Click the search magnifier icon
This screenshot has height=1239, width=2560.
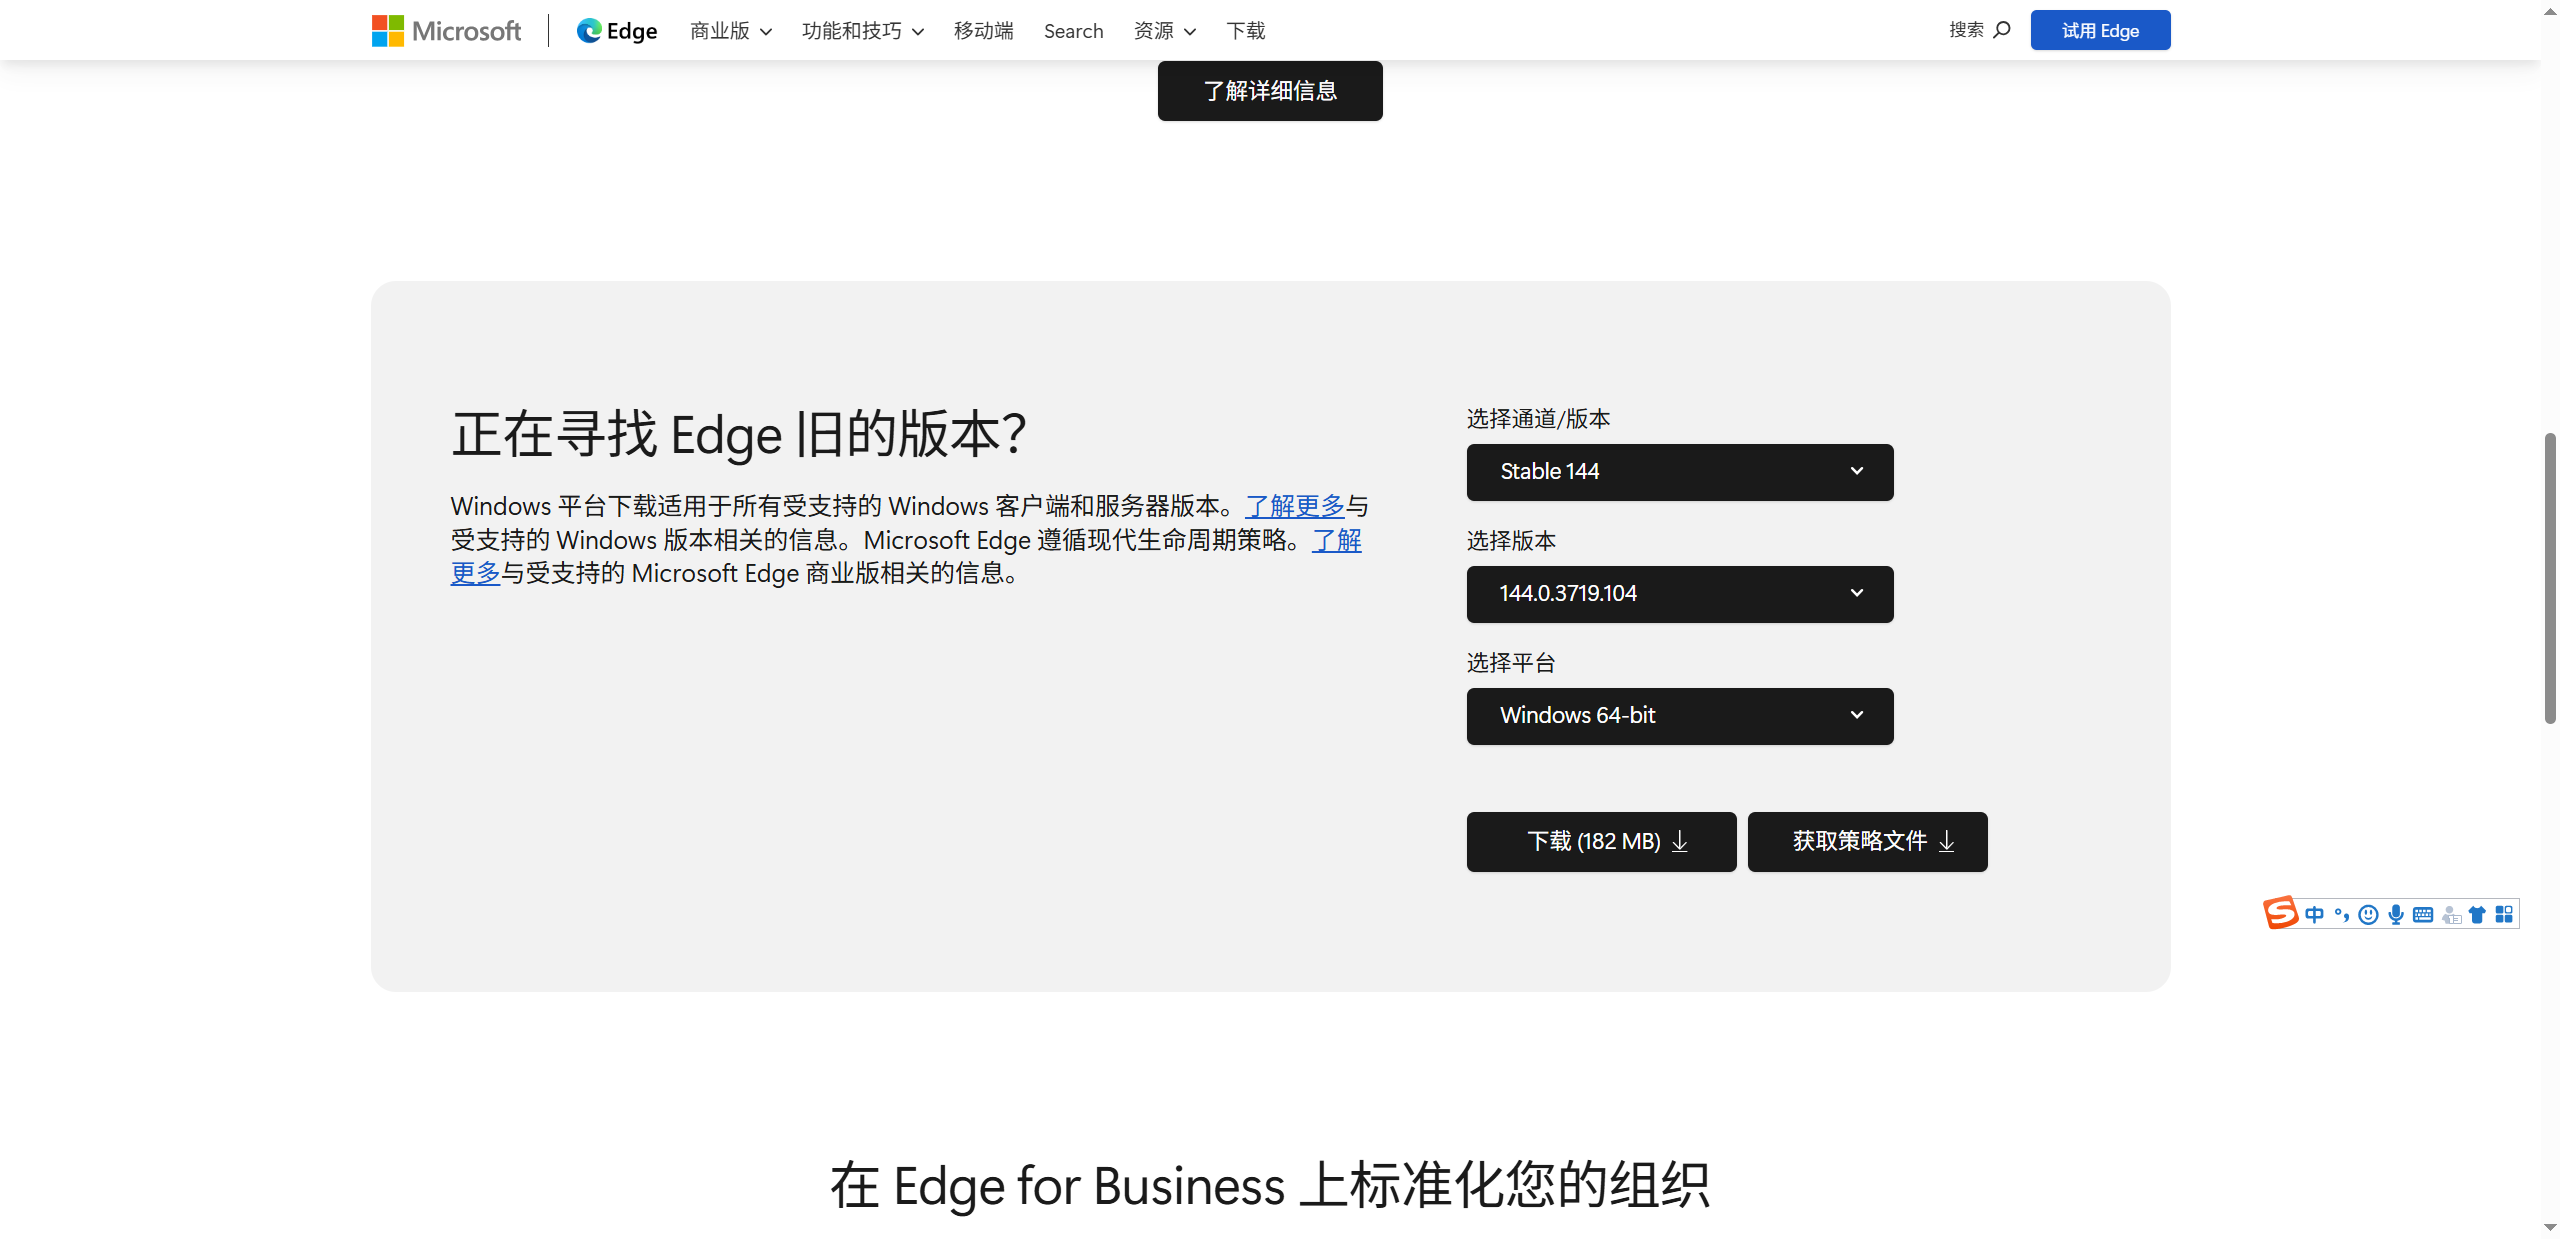tap(2001, 30)
